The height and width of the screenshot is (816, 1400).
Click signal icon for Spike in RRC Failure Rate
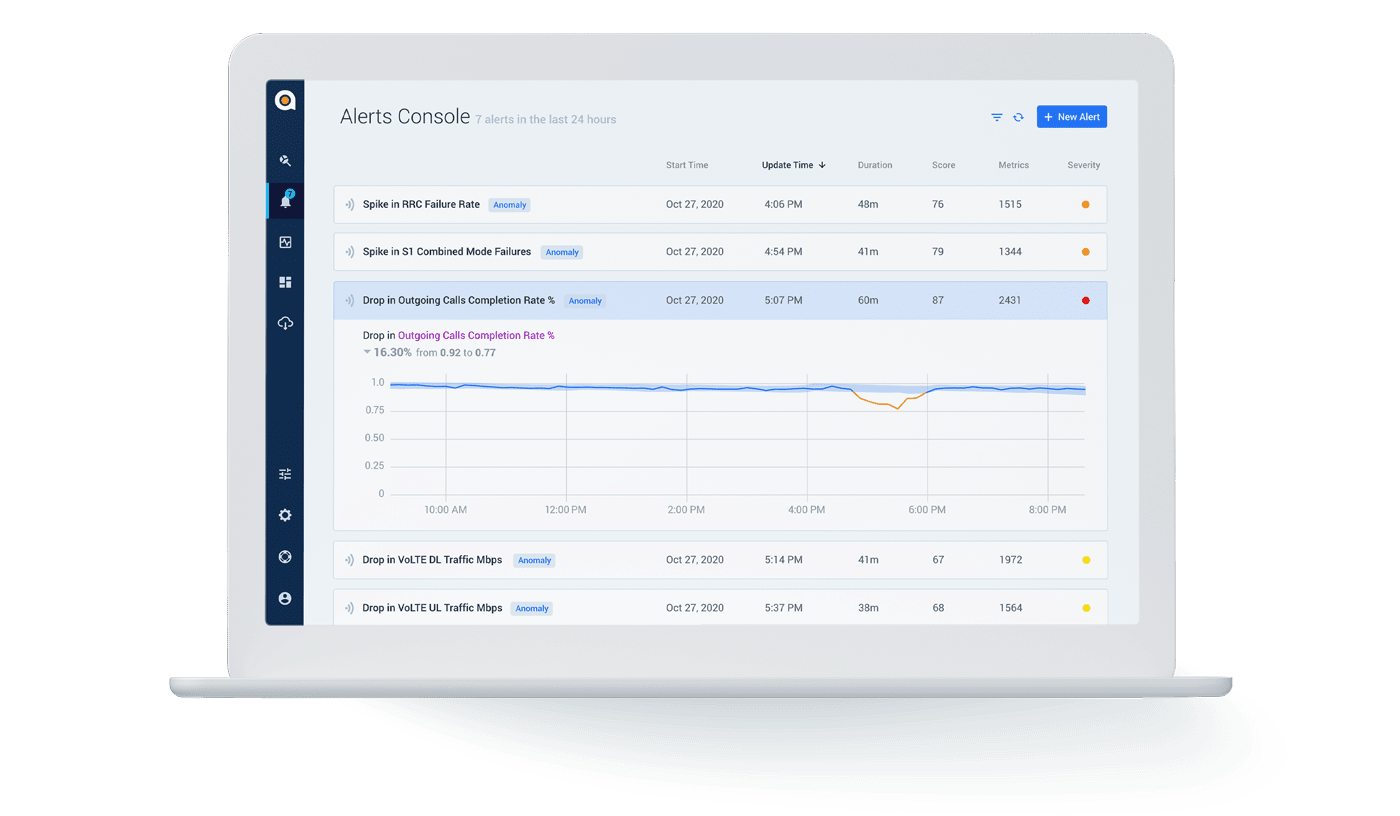point(350,204)
